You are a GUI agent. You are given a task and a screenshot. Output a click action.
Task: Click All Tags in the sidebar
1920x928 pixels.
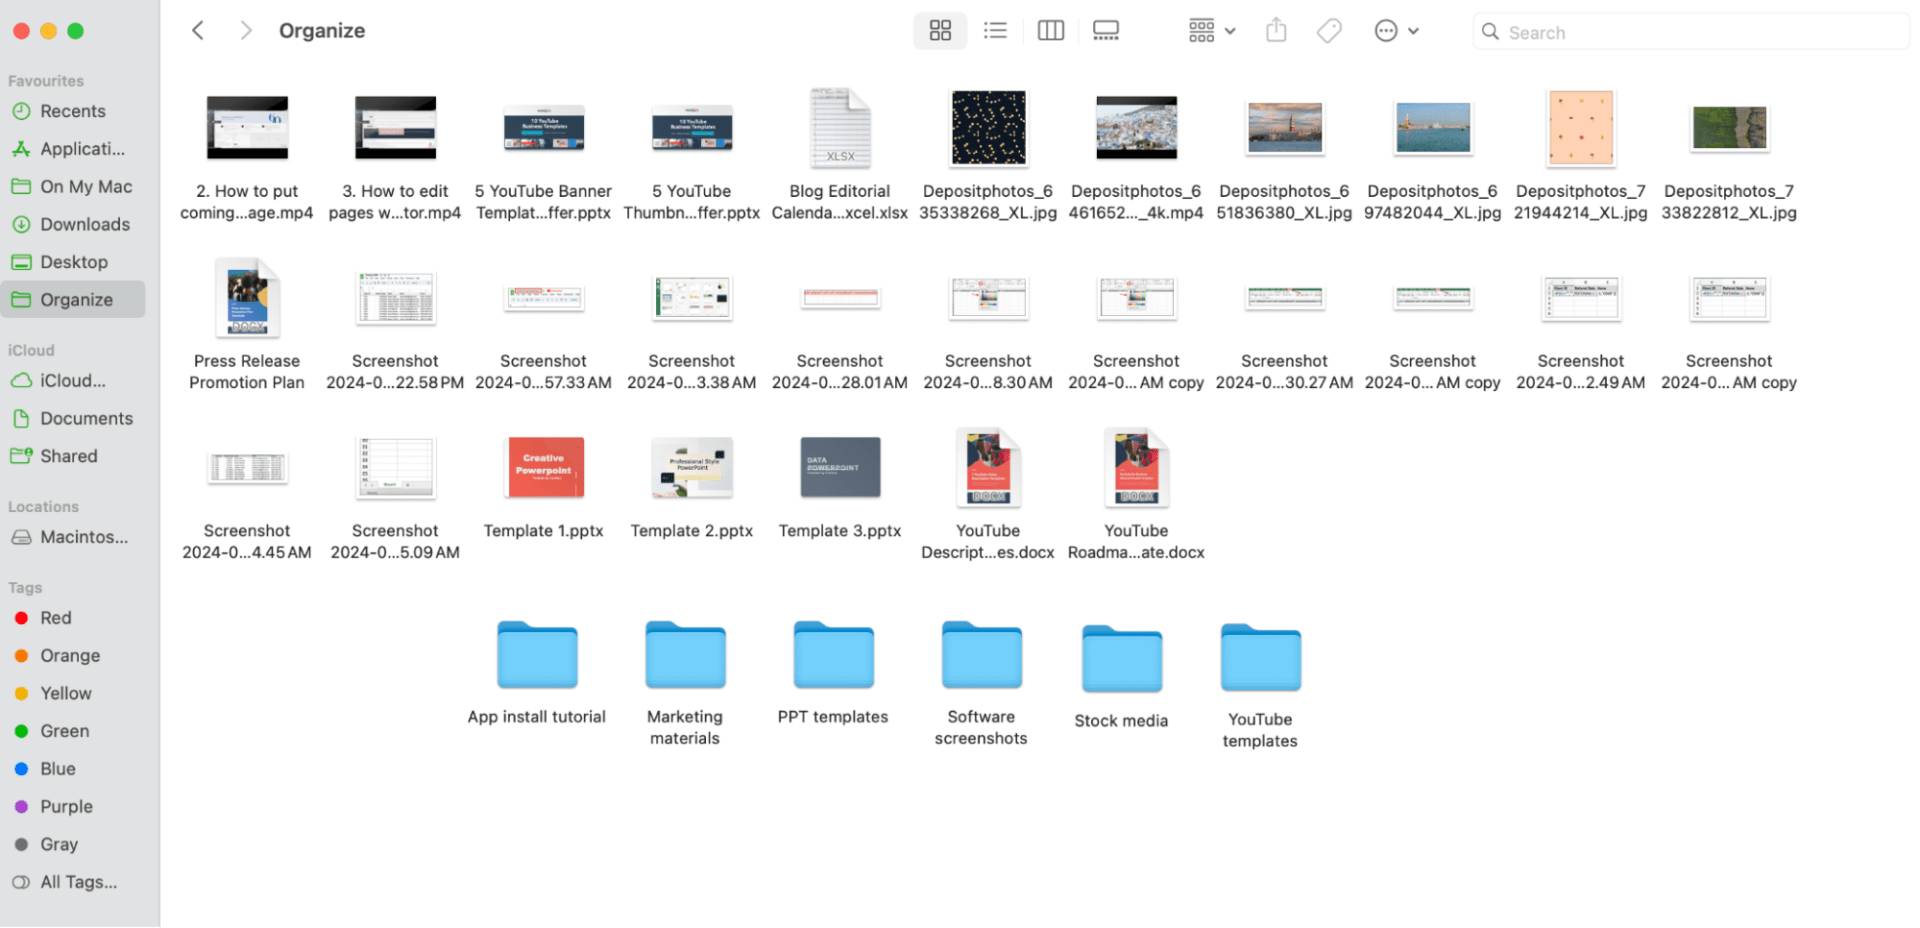tap(78, 881)
